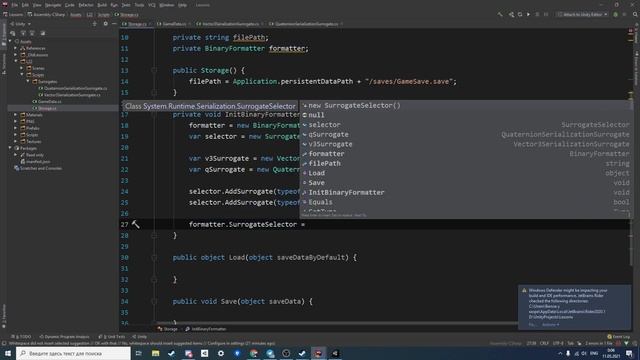Click the Windows Start button
The image size is (640, 360).
[x=8, y=353]
